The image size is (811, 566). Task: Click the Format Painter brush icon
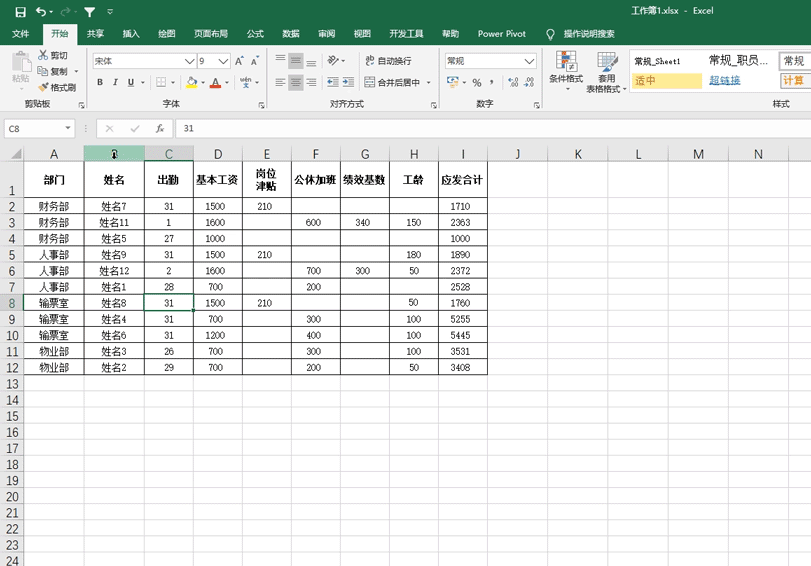(43, 87)
